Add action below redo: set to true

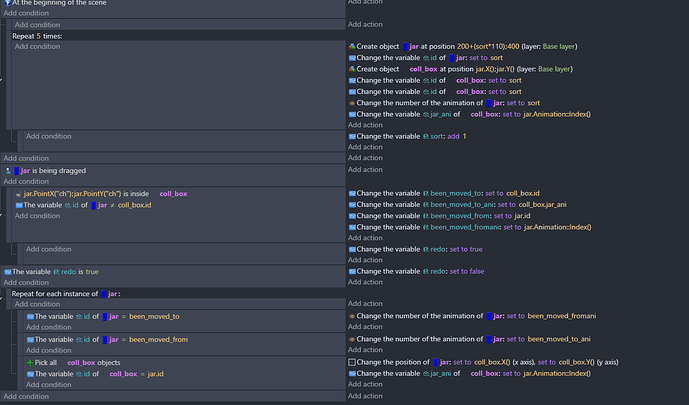tap(365, 260)
